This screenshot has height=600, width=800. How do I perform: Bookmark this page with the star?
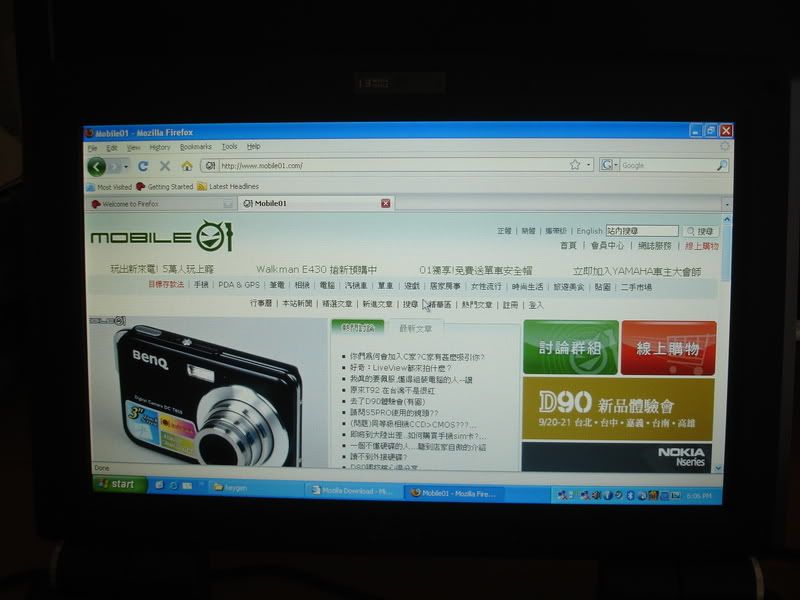click(575, 165)
